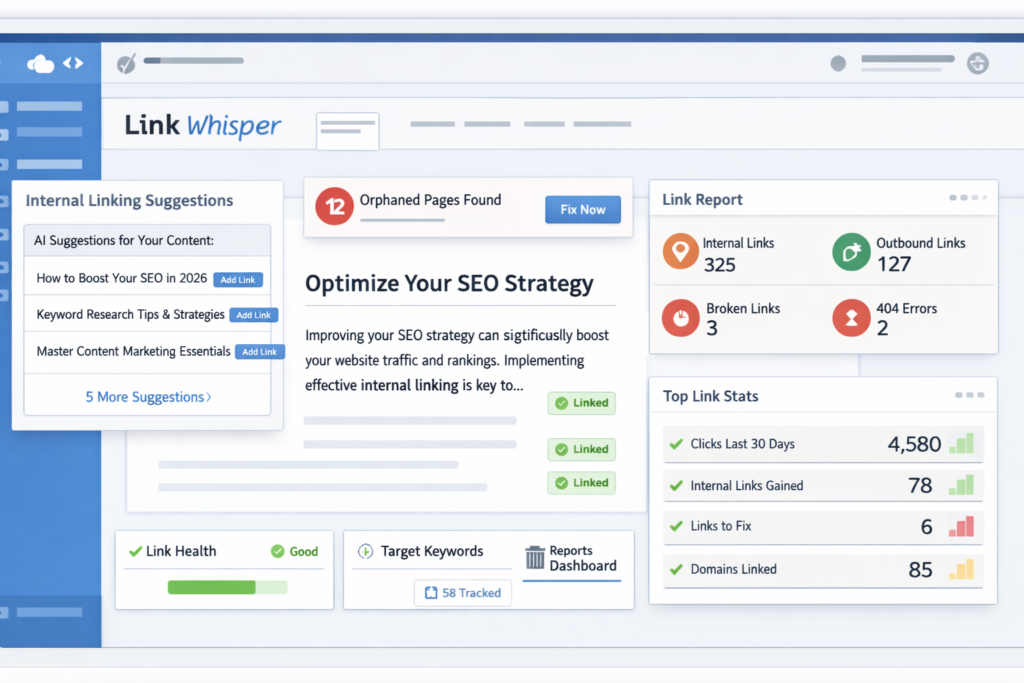Click the 58 Tracked keywords badge
The height and width of the screenshot is (683, 1024).
coord(462,592)
